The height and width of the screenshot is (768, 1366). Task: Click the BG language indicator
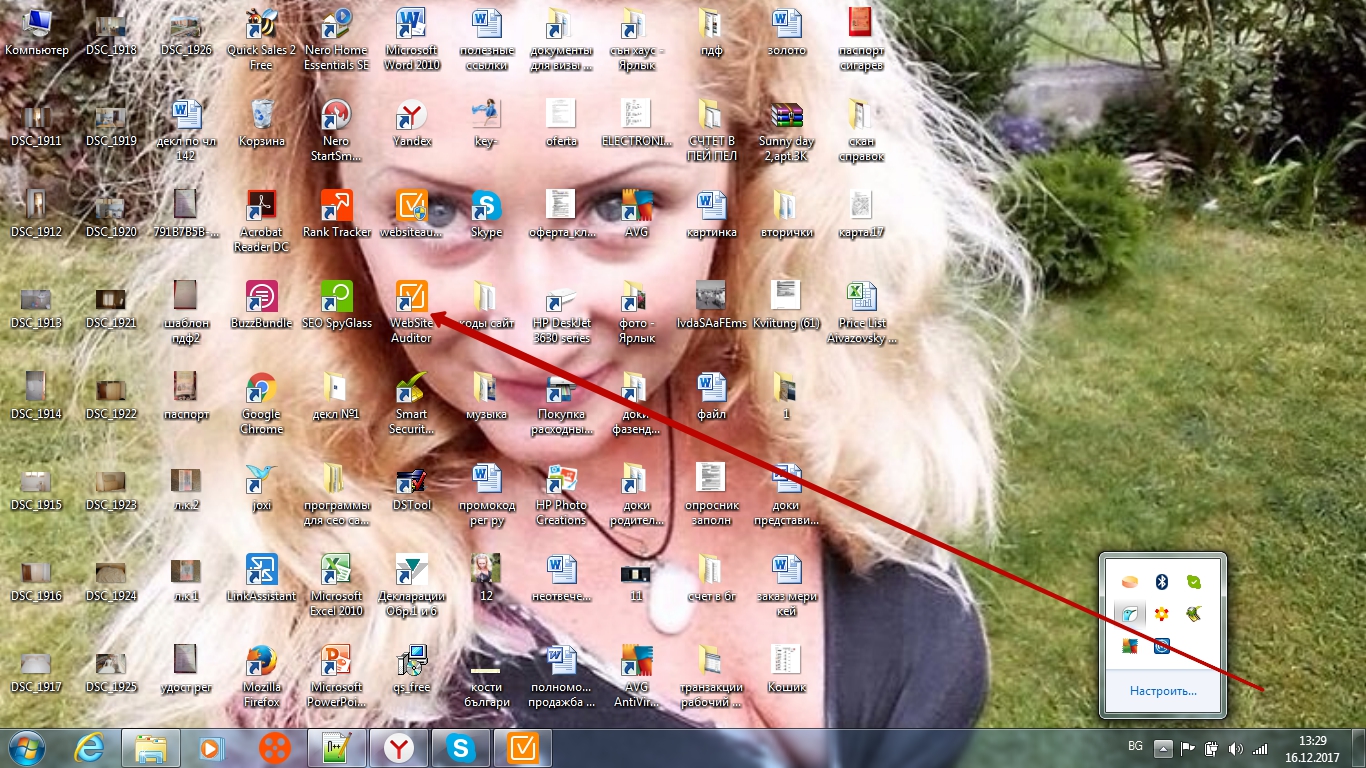coord(1135,746)
